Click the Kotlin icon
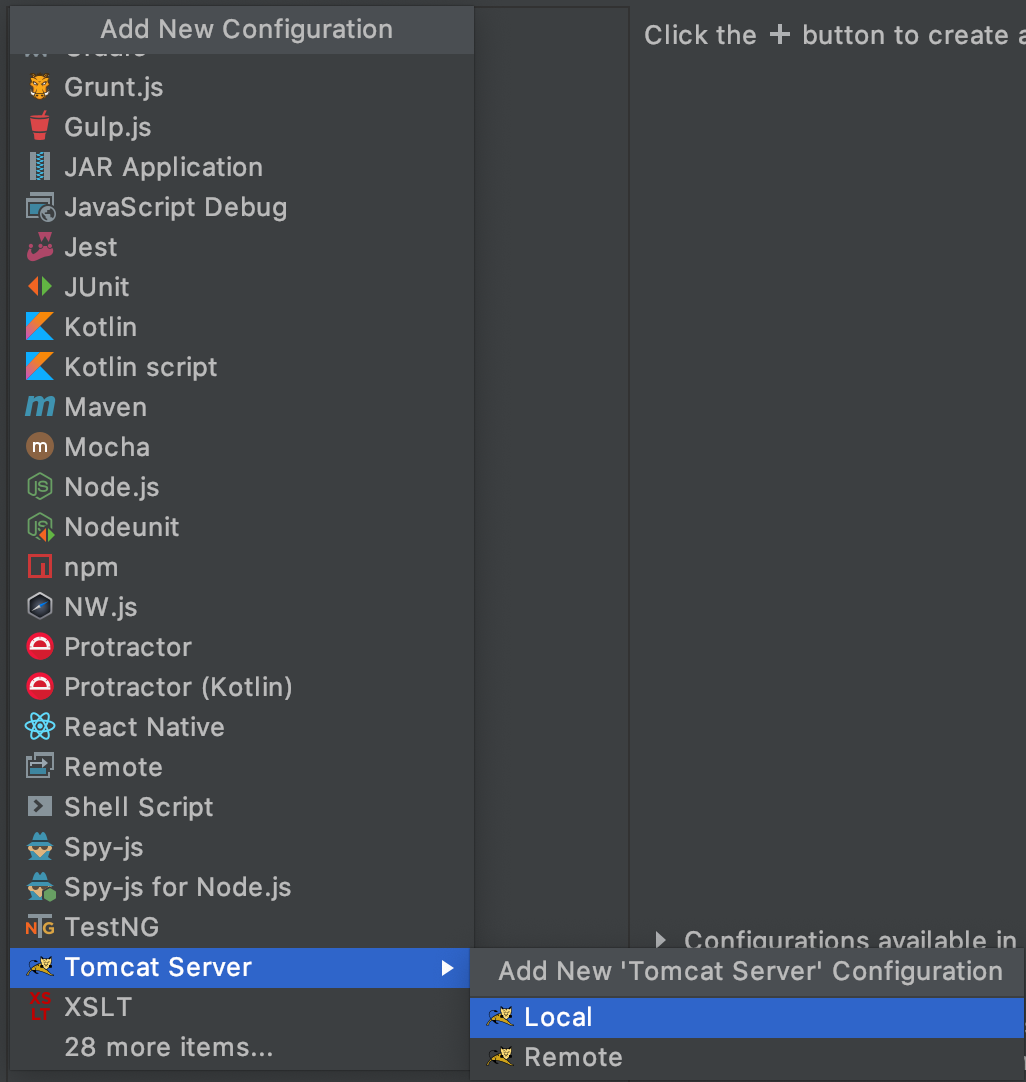This screenshot has width=1026, height=1082. (x=38, y=327)
